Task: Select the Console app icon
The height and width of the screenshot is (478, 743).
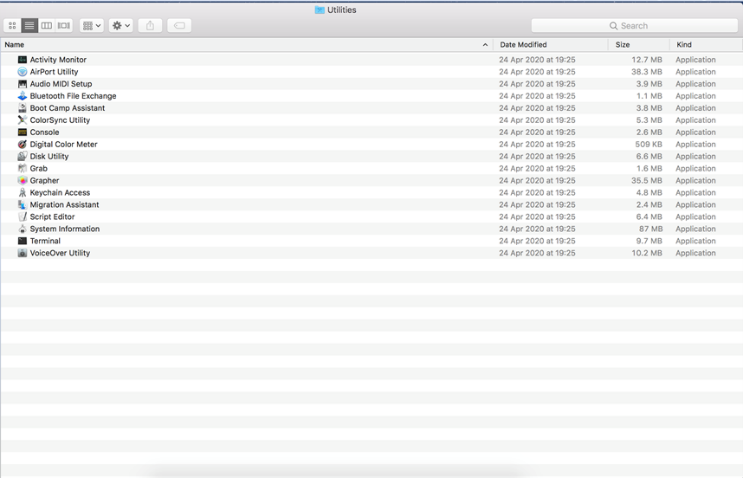Action: click(x=22, y=132)
